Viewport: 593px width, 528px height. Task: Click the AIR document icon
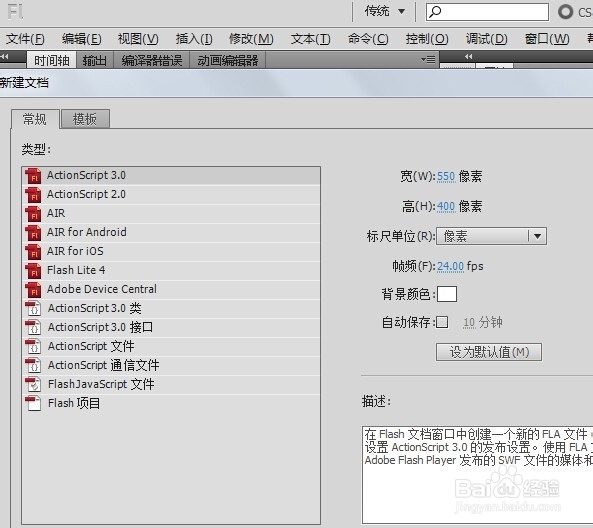33,214
